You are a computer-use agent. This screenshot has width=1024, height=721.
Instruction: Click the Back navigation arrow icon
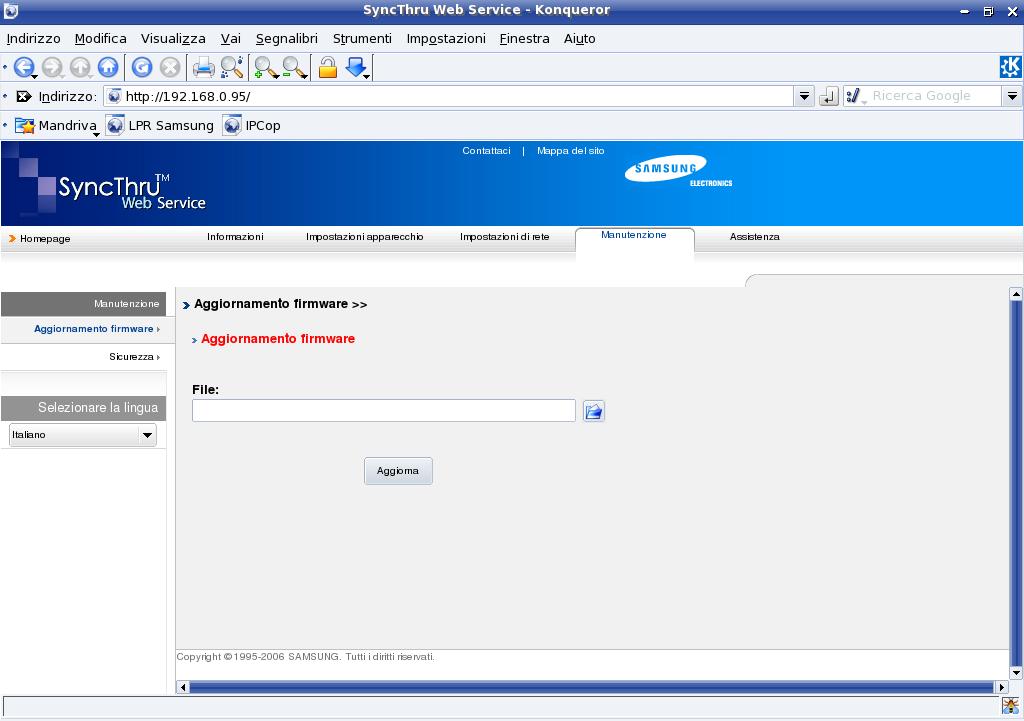(x=22, y=67)
